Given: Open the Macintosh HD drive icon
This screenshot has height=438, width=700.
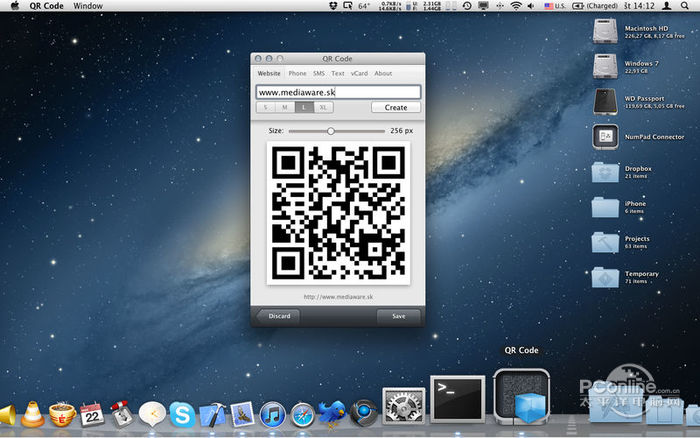Looking at the screenshot, I should 606,33.
